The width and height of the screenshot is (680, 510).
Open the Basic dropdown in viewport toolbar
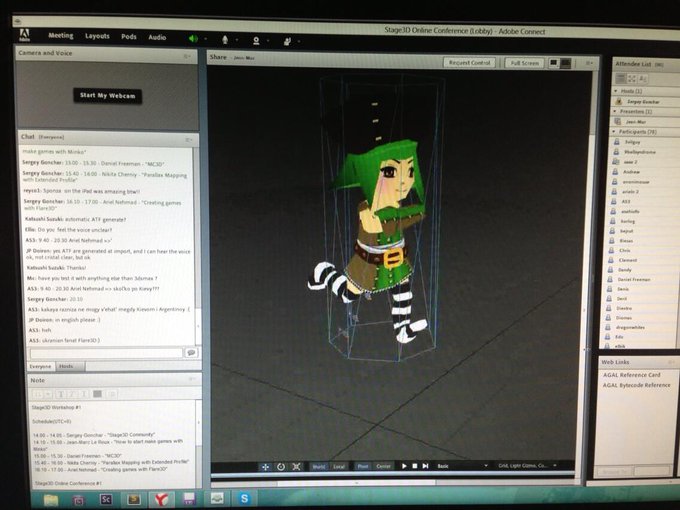coord(463,466)
